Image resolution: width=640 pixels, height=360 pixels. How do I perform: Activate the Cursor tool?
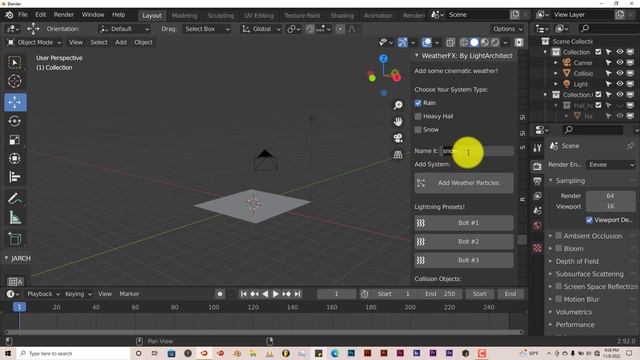click(x=15, y=81)
